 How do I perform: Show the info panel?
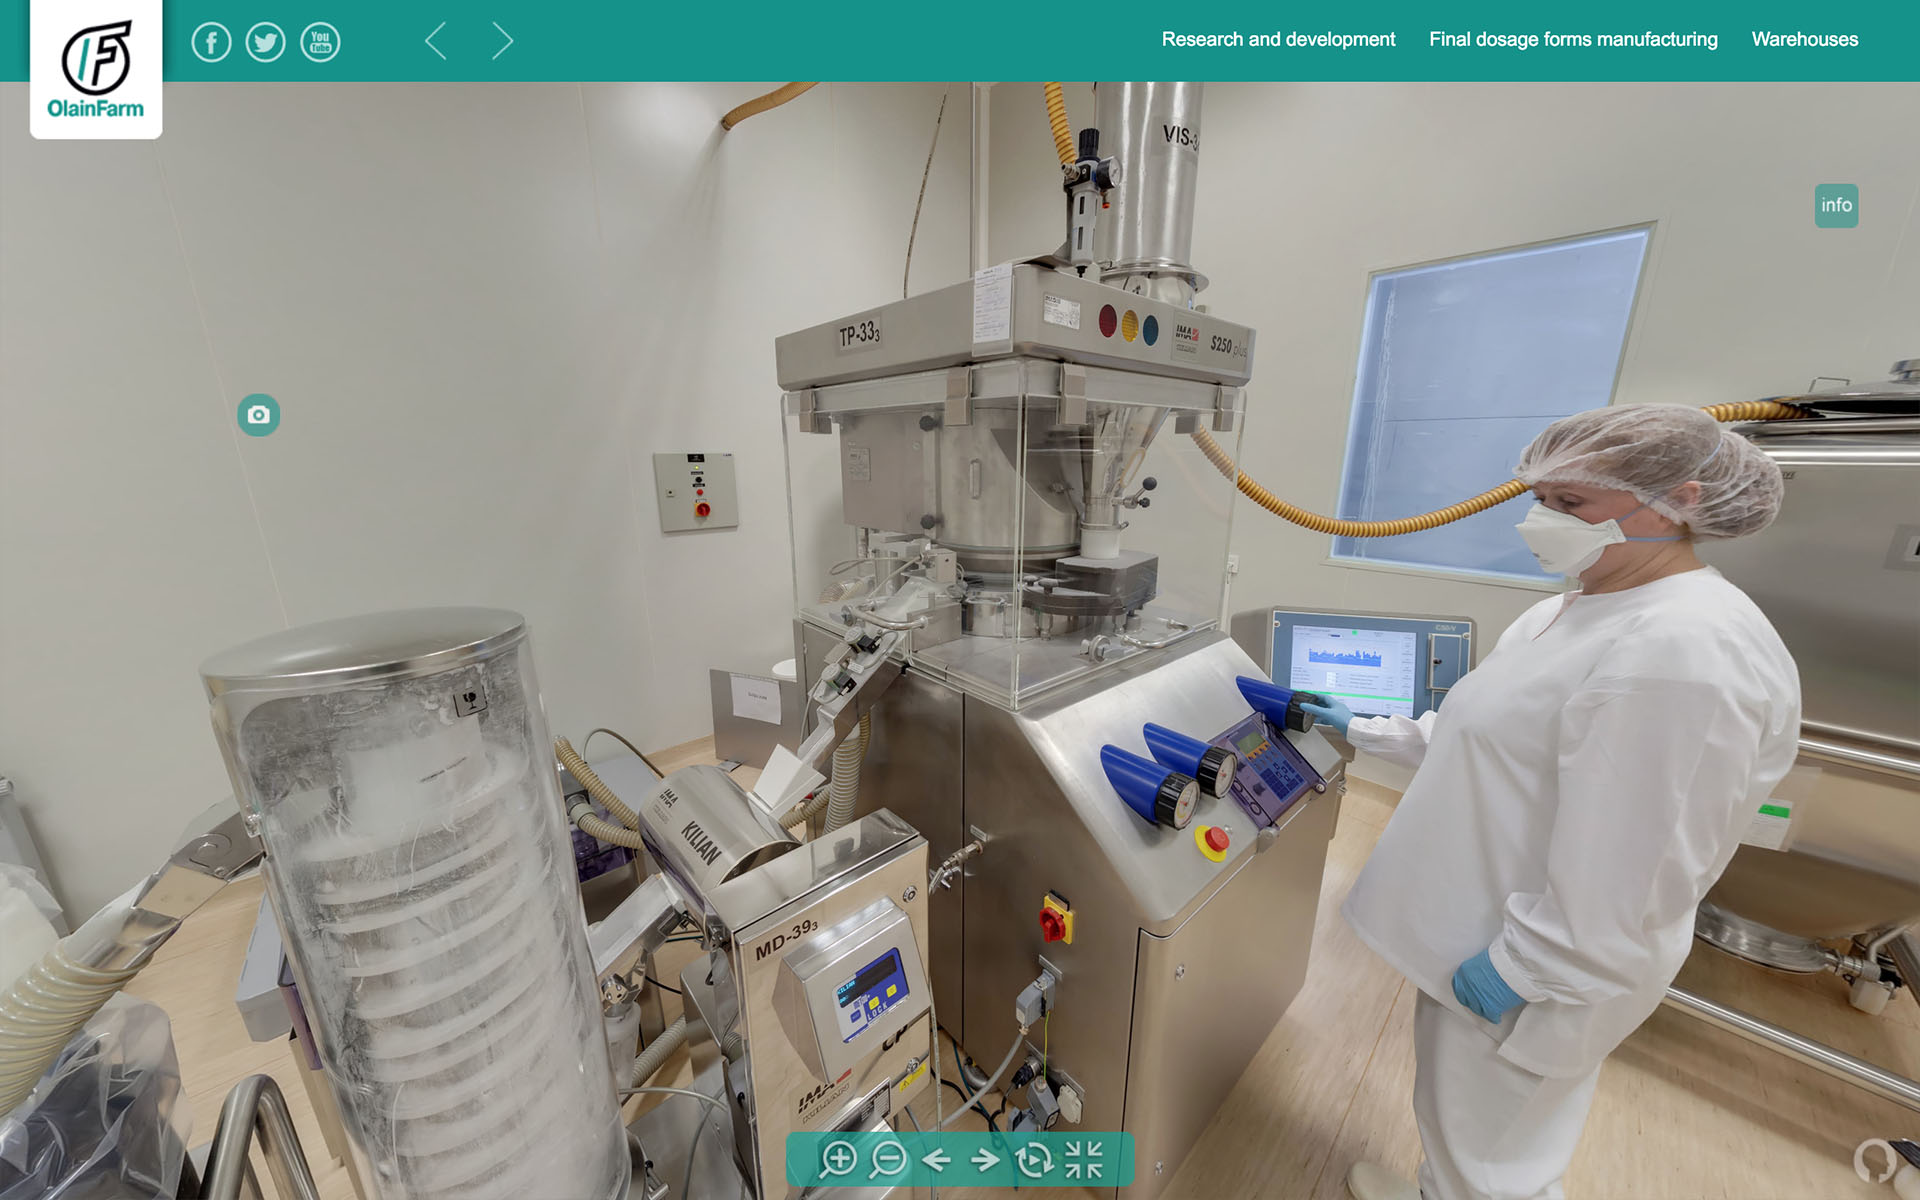coord(1836,205)
